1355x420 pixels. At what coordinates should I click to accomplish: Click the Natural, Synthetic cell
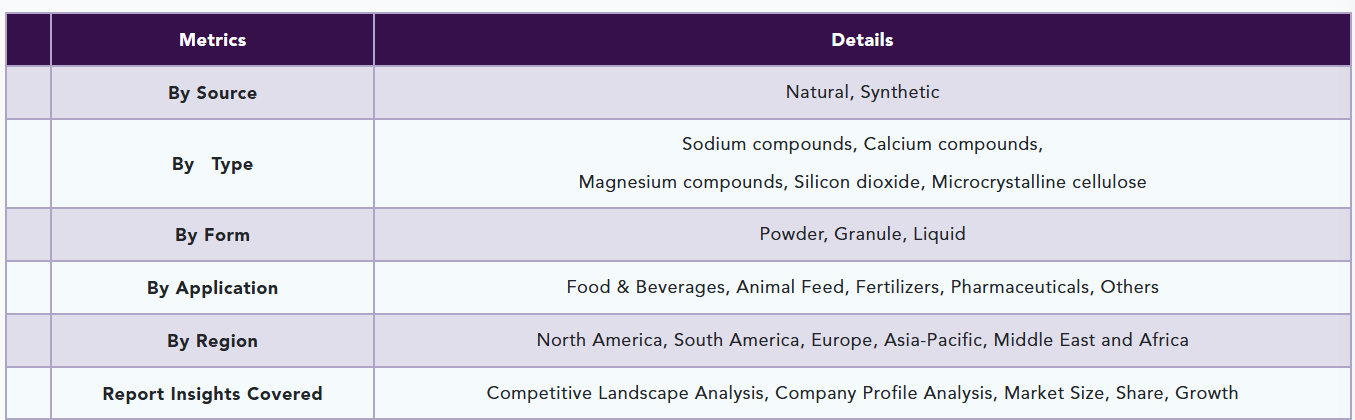(862, 92)
